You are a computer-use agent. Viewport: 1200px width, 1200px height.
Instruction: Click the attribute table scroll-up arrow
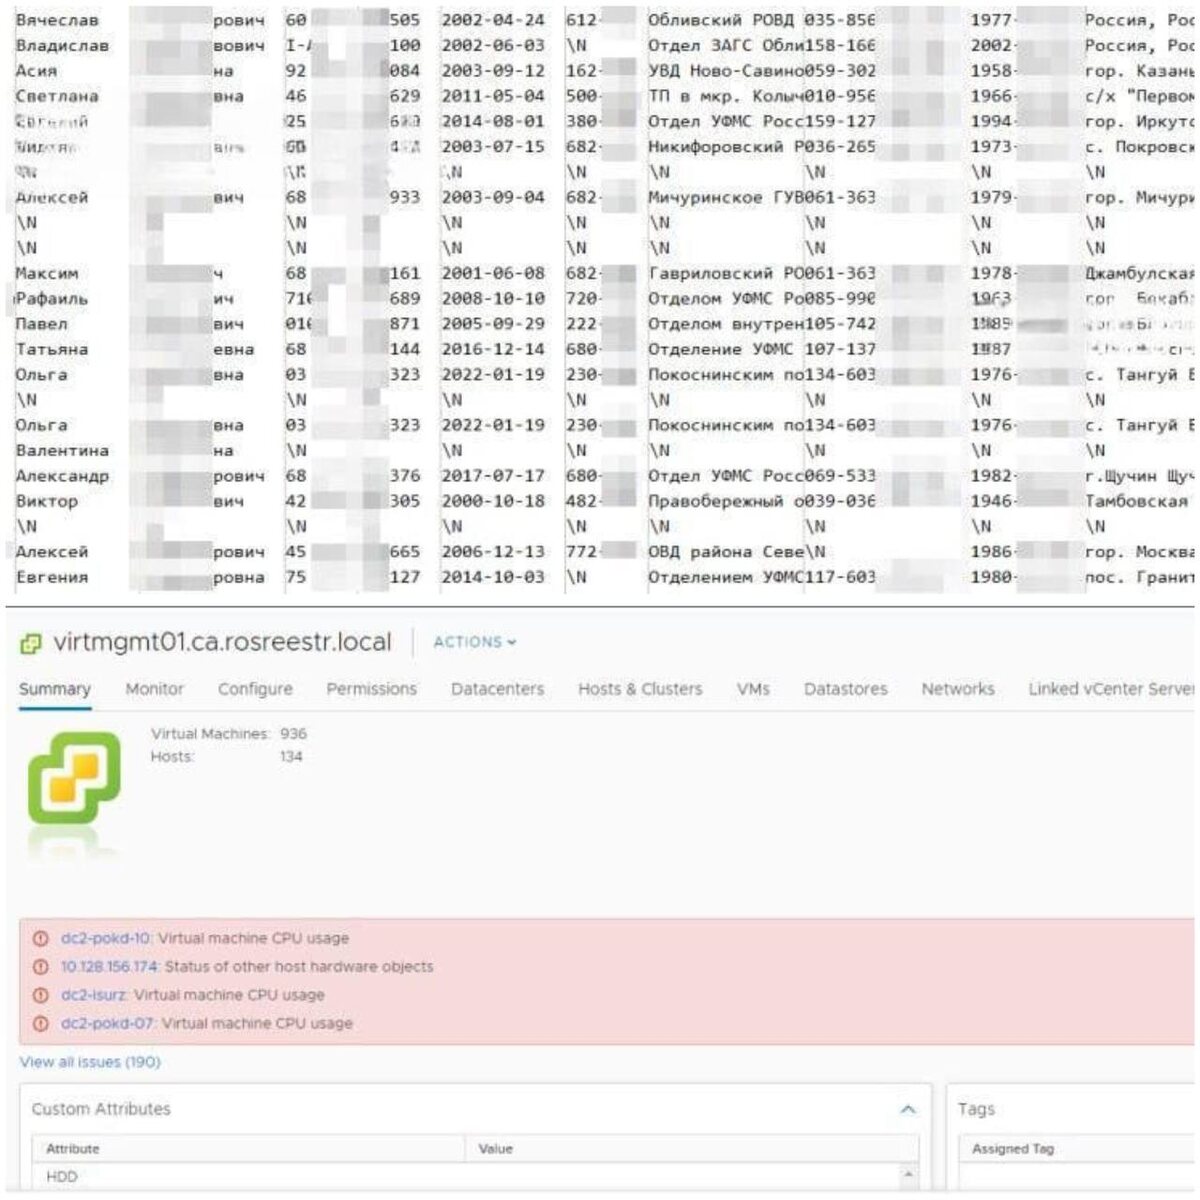(910, 1174)
